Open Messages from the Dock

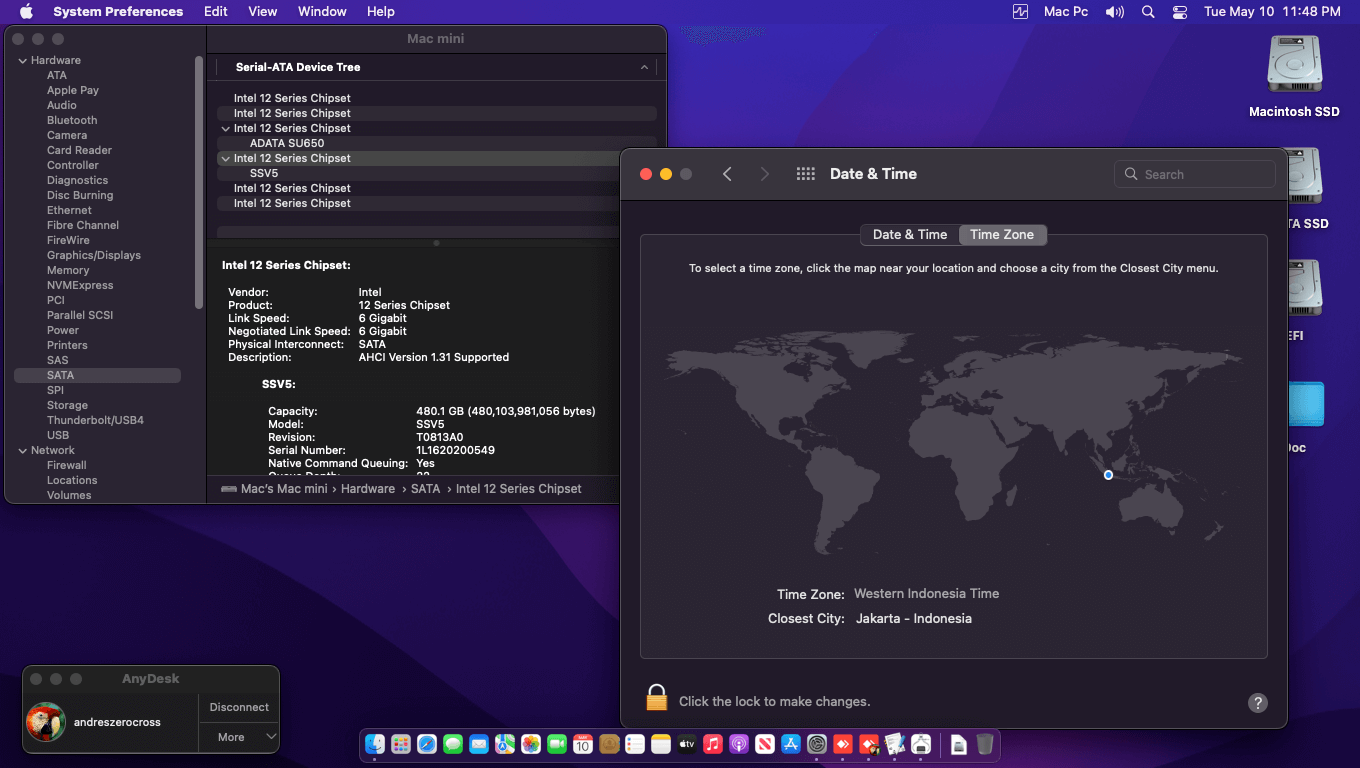pos(453,744)
